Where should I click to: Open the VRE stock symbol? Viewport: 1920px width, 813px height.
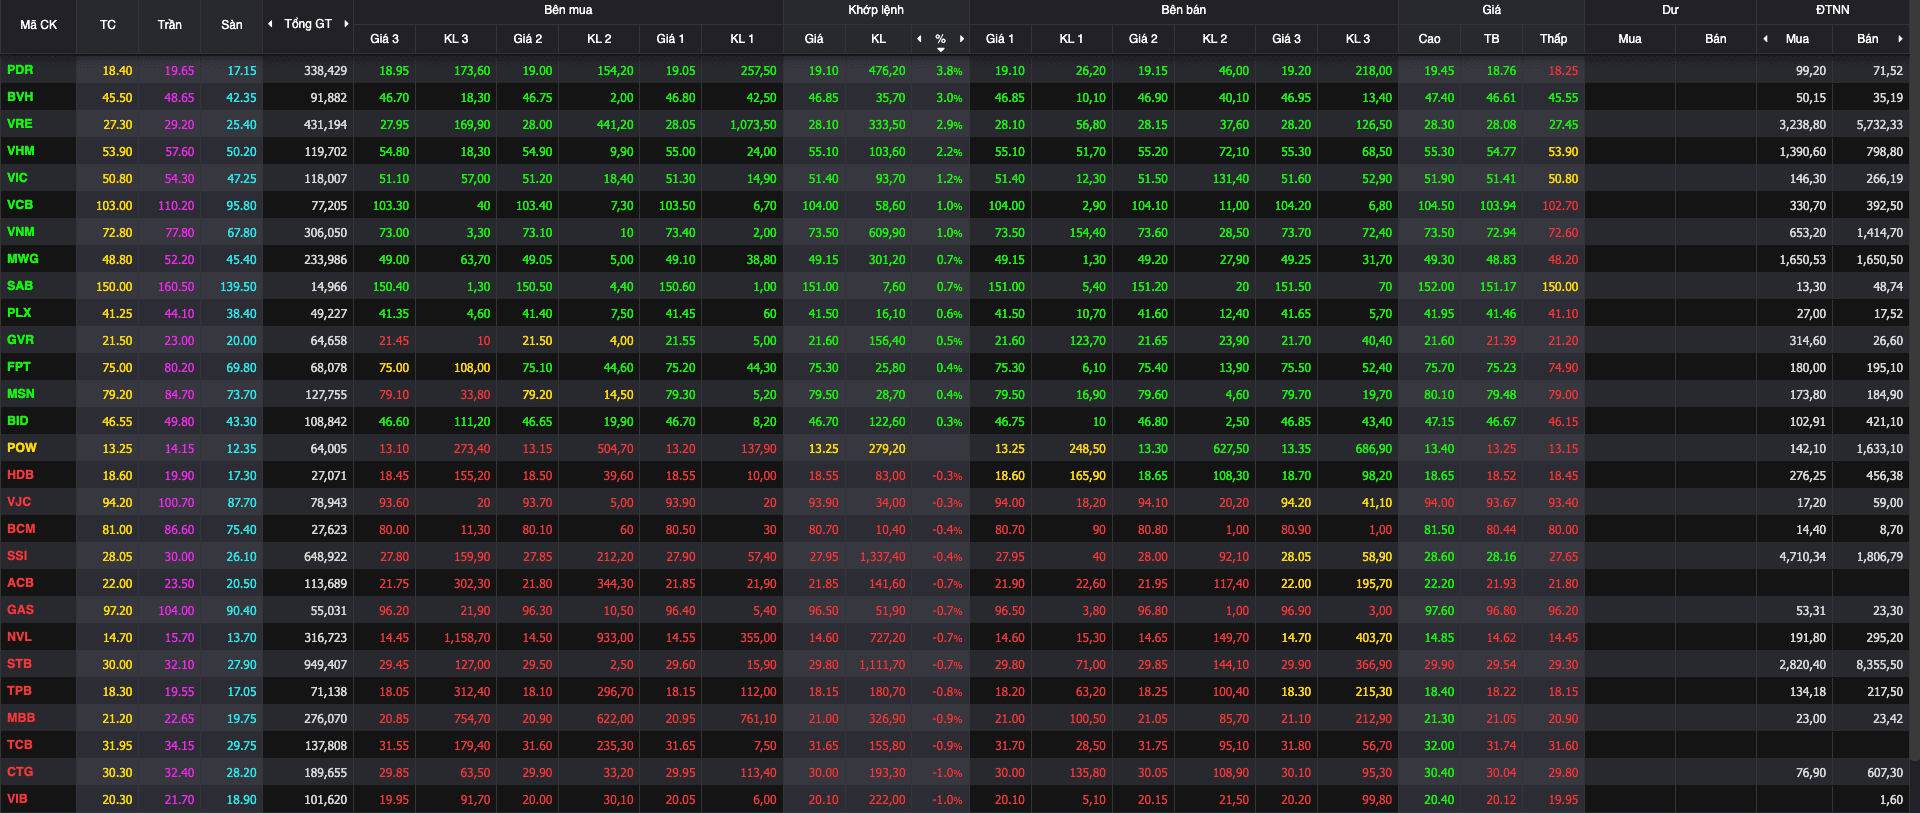click(x=20, y=124)
